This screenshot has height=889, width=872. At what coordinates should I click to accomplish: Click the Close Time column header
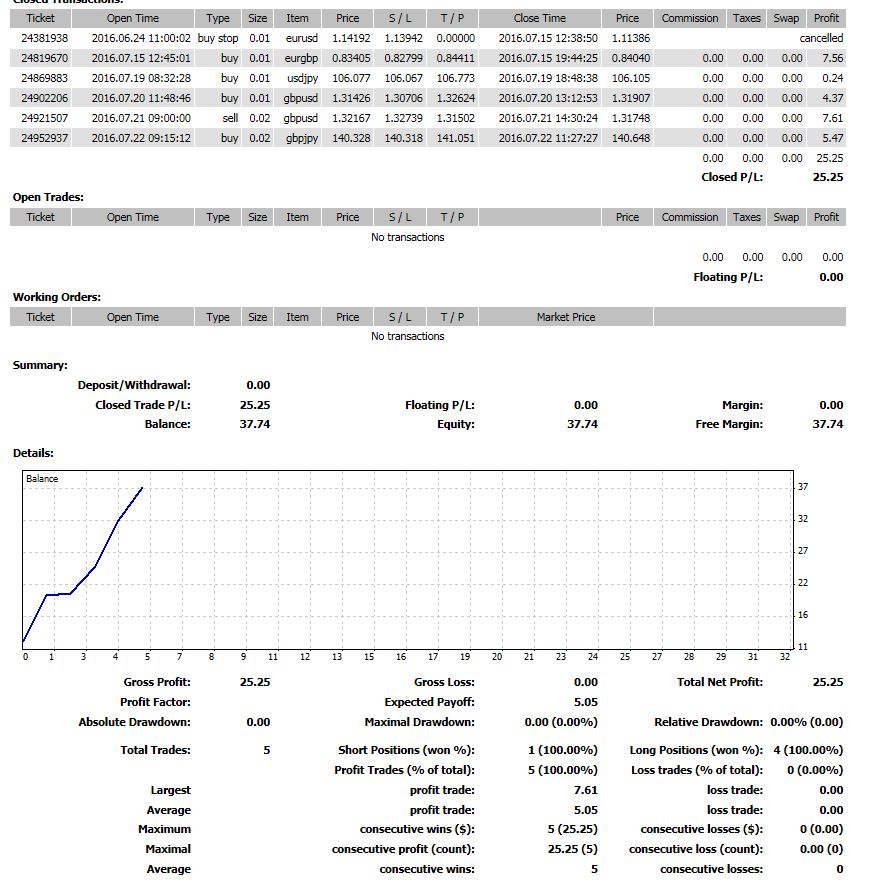click(540, 18)
